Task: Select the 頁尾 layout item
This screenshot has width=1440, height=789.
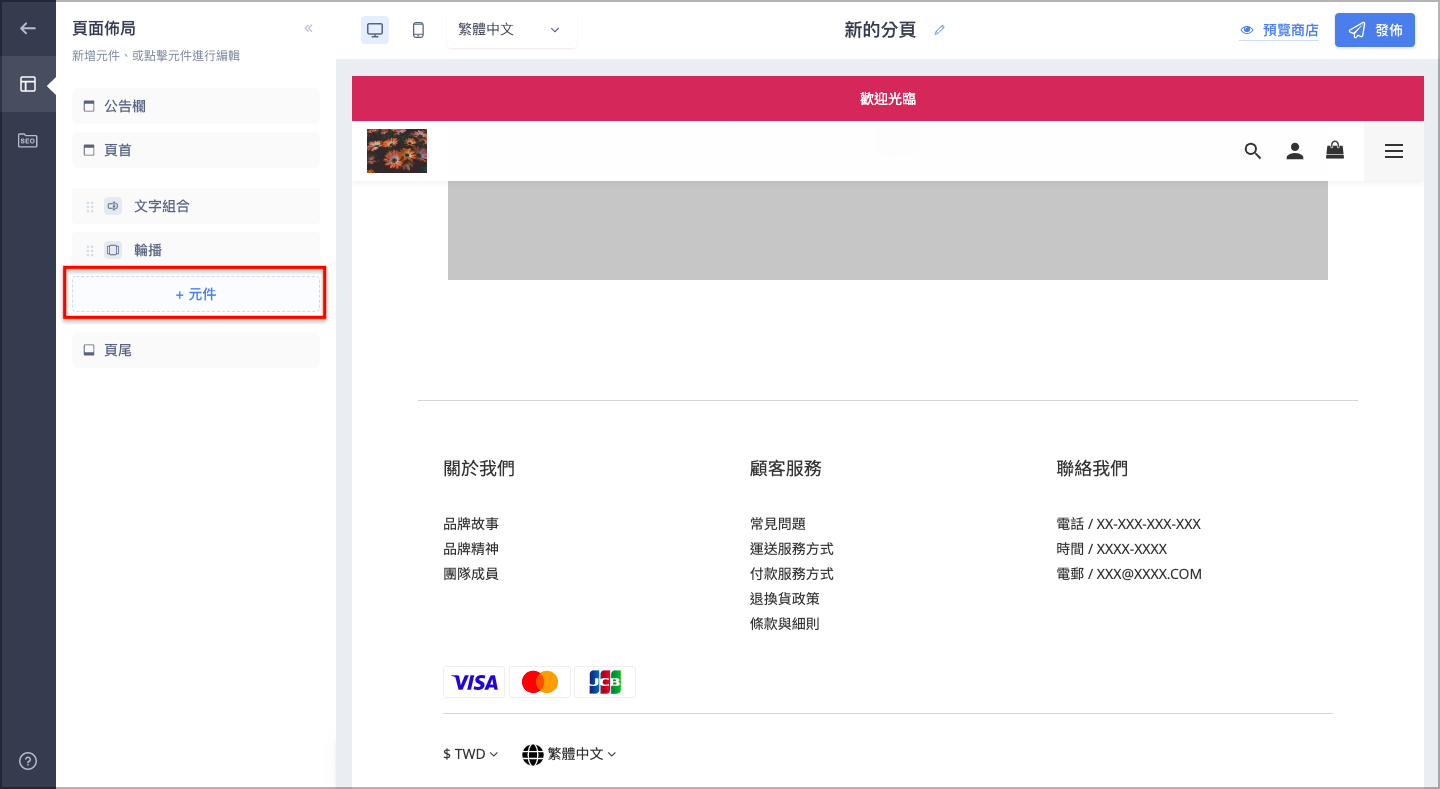Action: pyautogui.click(x=196, y=350)
